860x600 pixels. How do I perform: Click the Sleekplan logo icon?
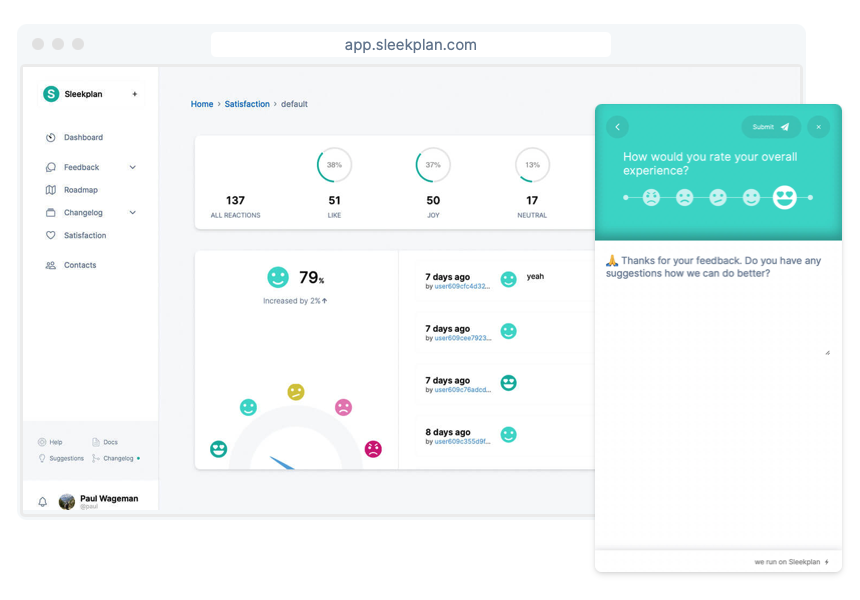click(x=50, y=93)
